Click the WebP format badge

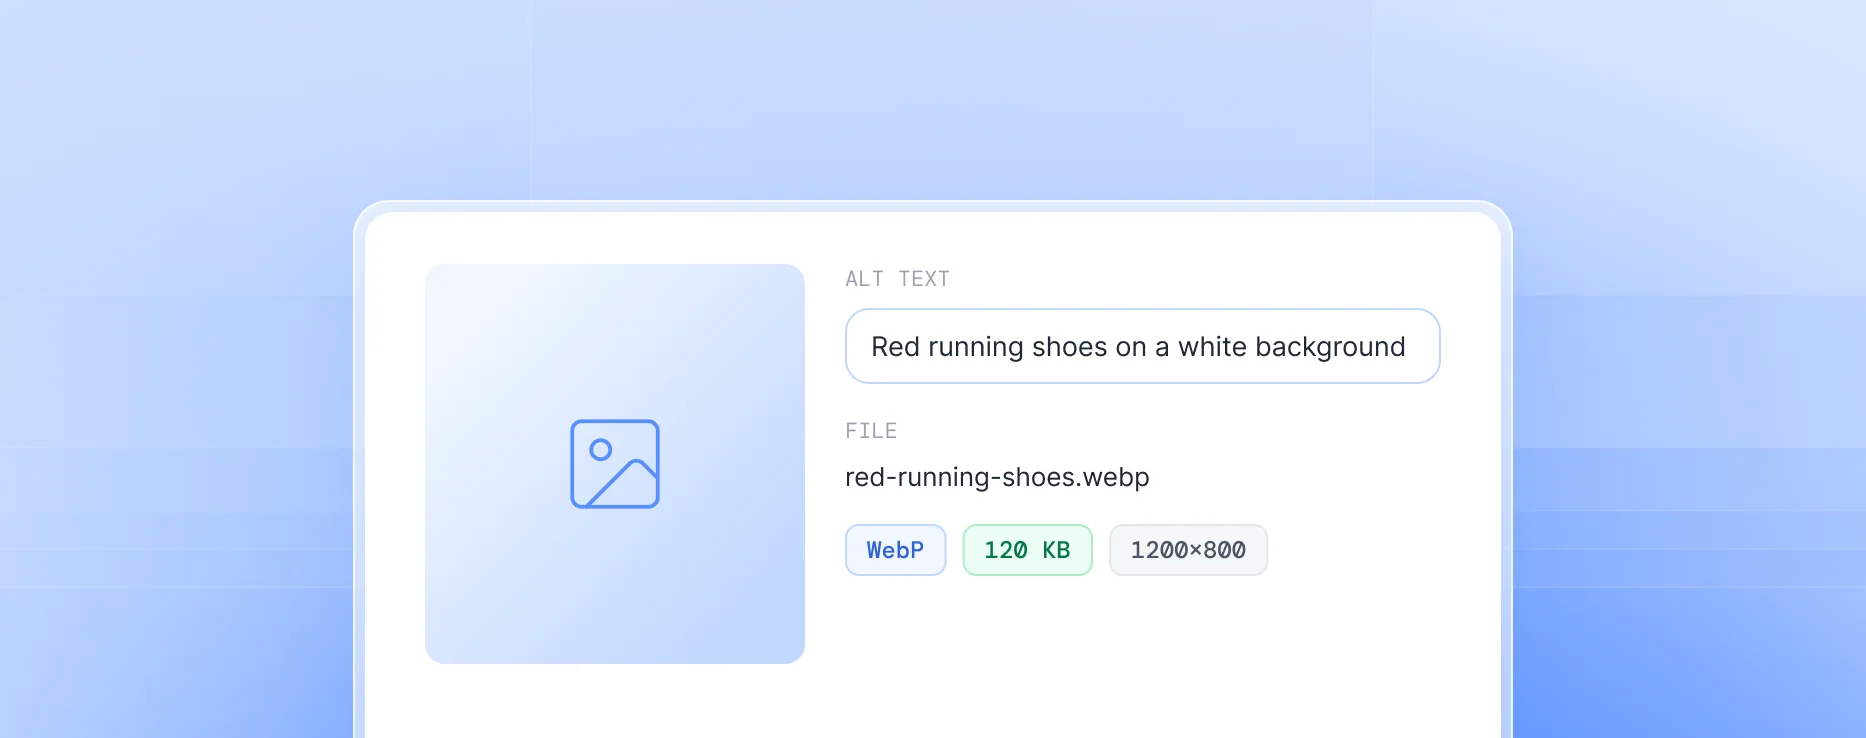[x=895, y=550]
